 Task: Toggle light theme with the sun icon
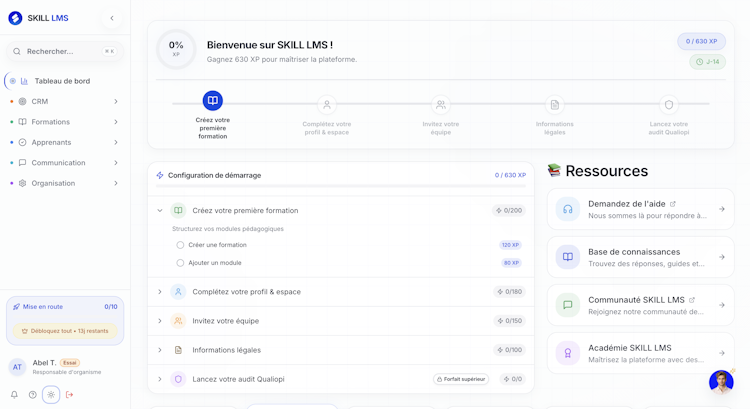51,395
